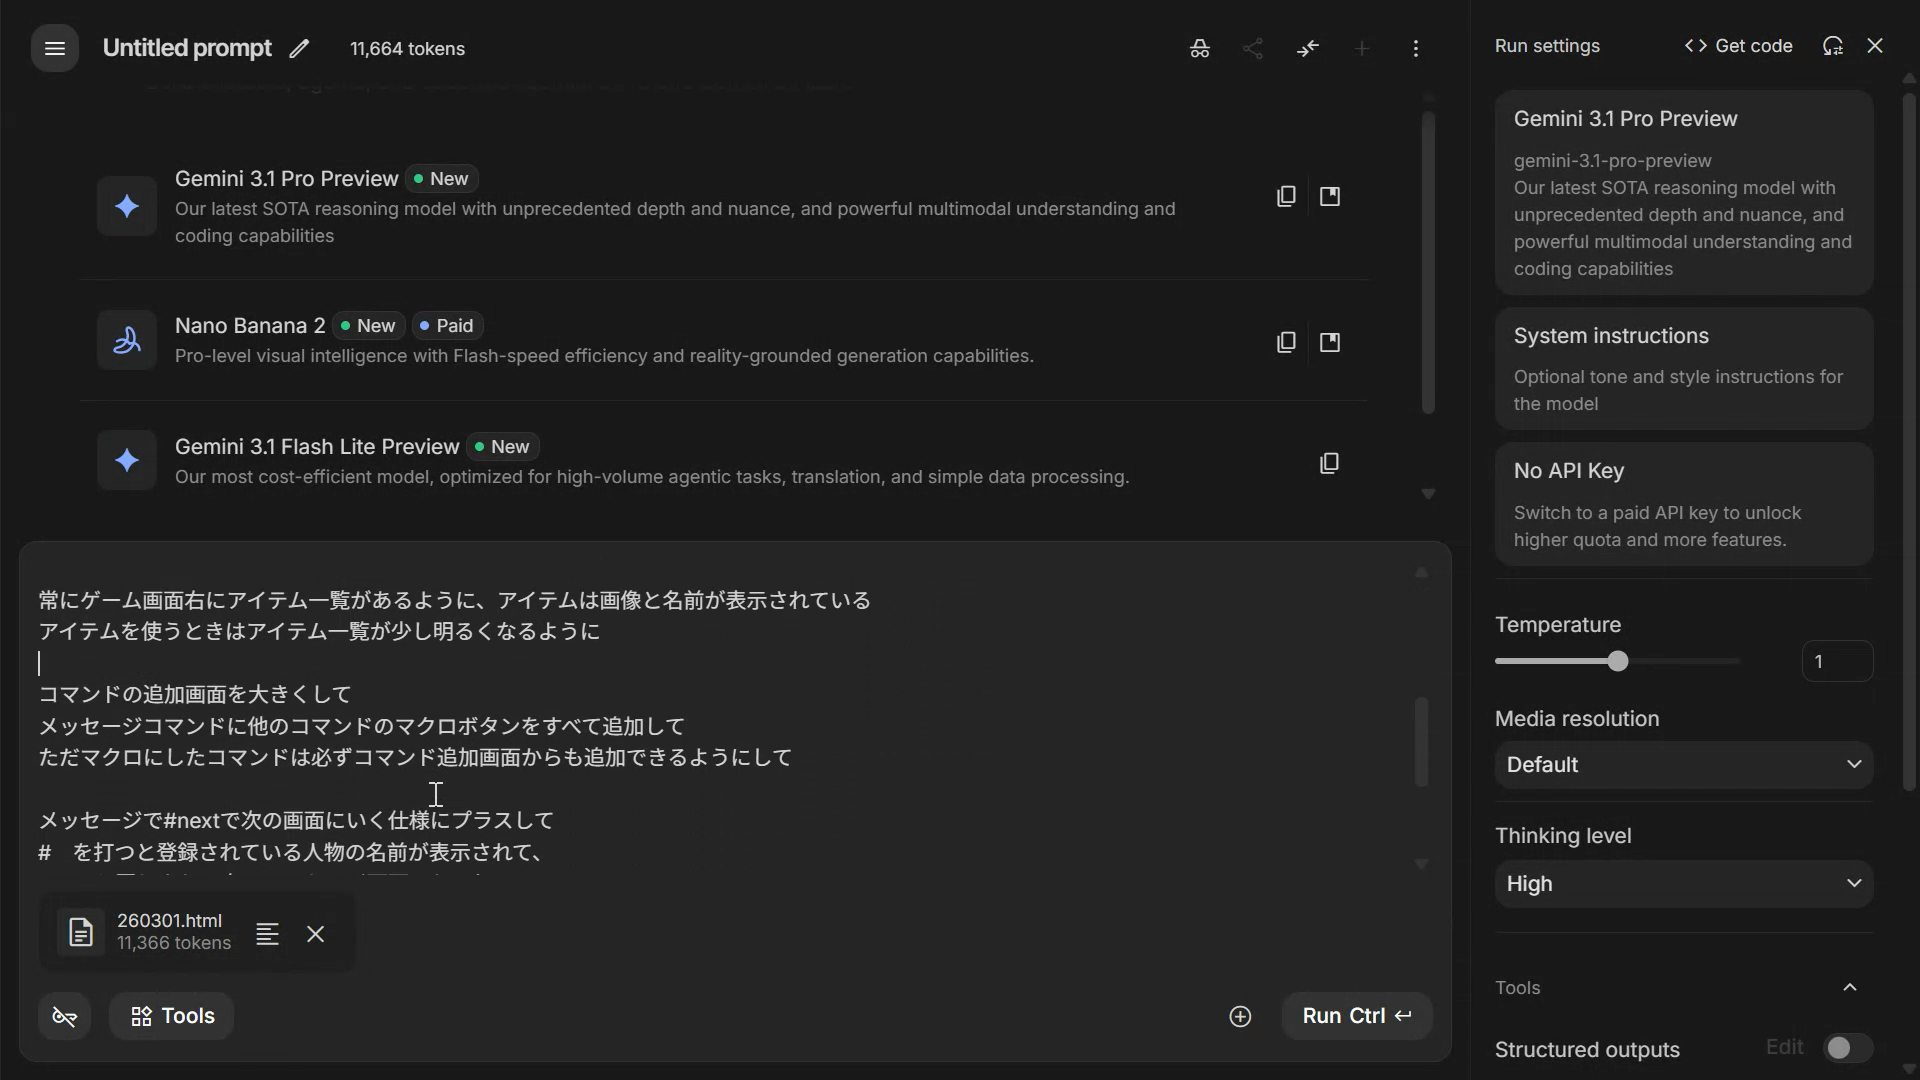Click the '11,366 tokens' file size text

point(174,943)
